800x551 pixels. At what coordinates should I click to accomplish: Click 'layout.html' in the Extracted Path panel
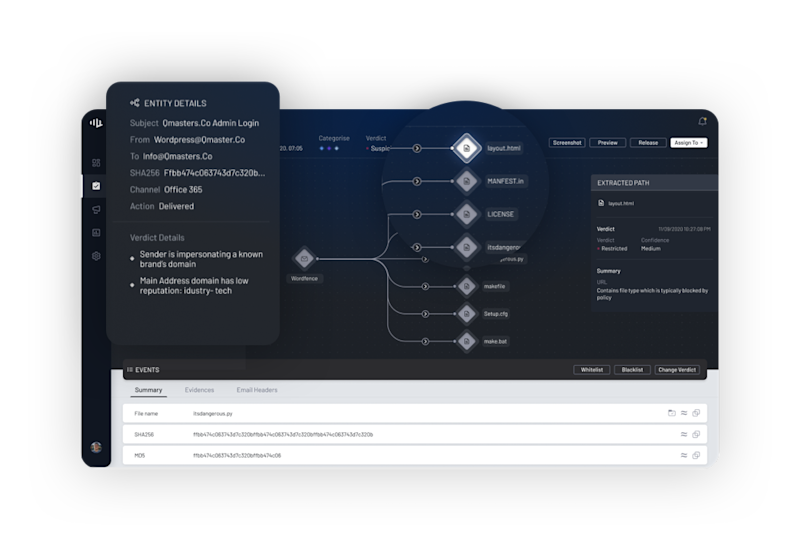click(621, 203)
